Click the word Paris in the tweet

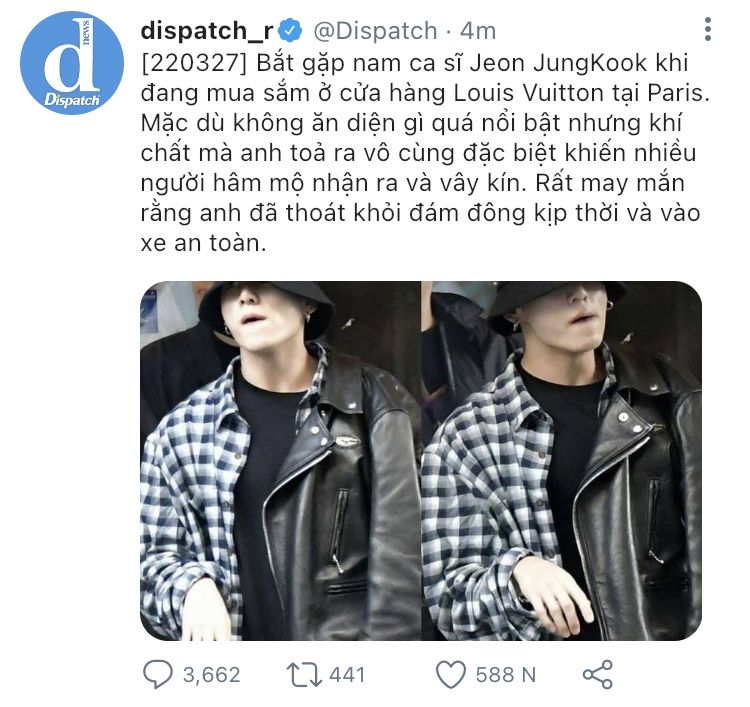[x=675, y=93]
